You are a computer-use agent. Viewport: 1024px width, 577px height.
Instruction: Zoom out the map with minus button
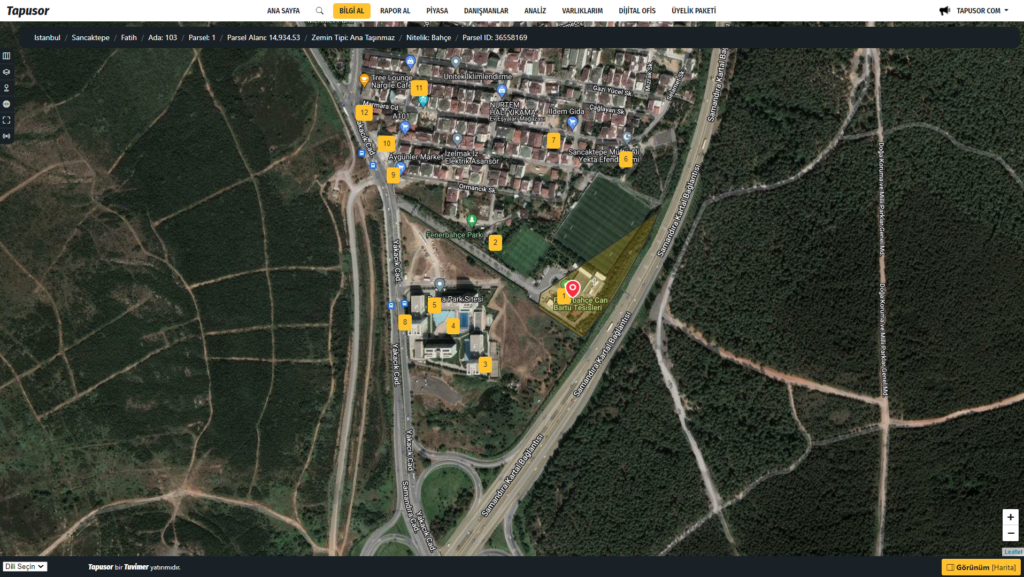coord(1011,533)
